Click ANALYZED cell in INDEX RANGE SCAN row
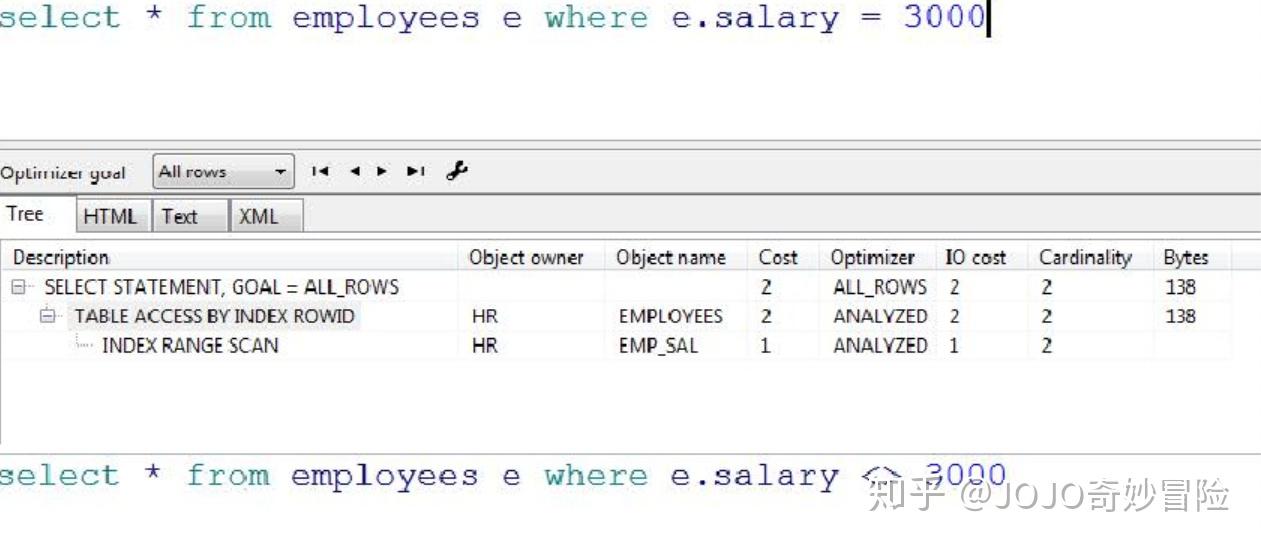This screenshot has width=1261, height=544. coord(880,345)
